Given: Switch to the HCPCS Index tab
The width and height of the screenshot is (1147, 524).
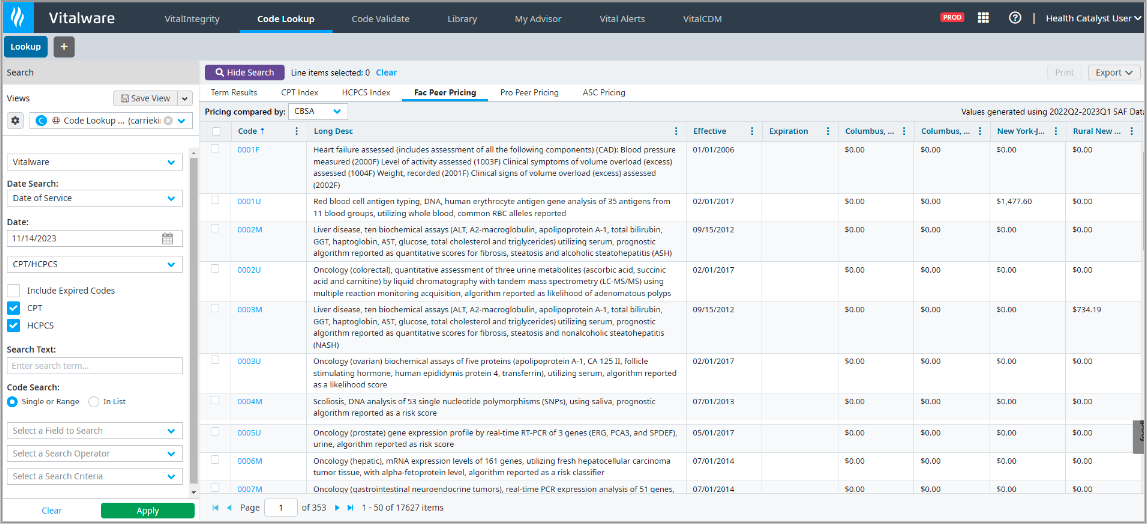Looking at the screenshot, I should 366,93.
